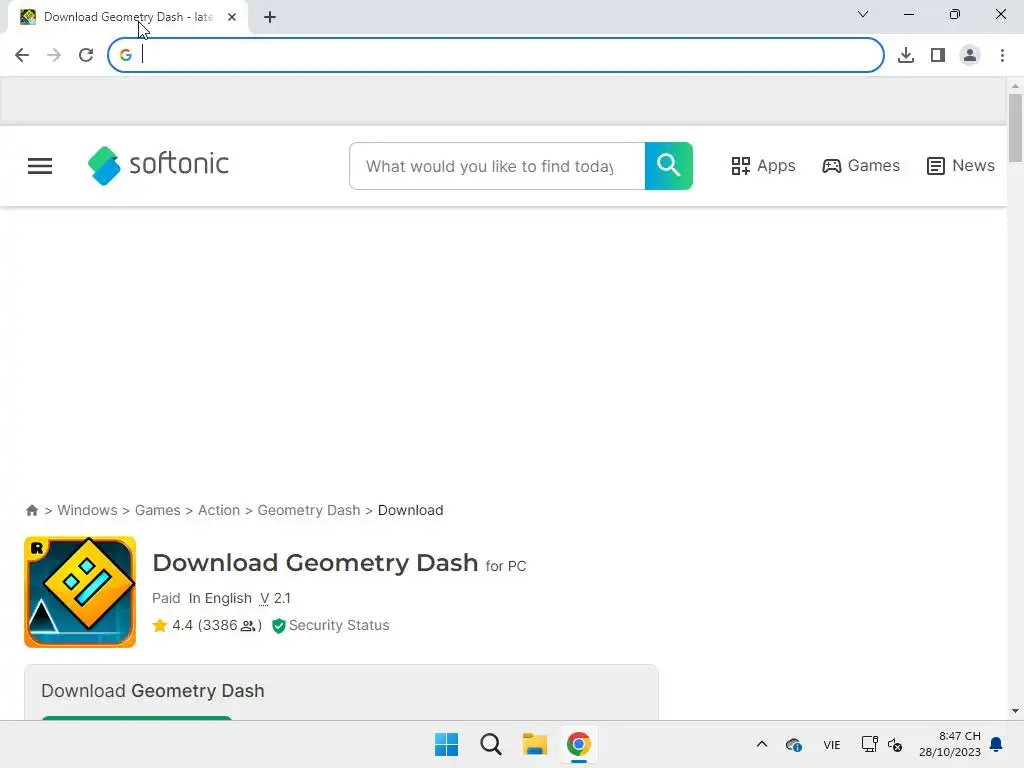
Task: Open the clock and date 8:47 CH
Action: click(950, 744)
